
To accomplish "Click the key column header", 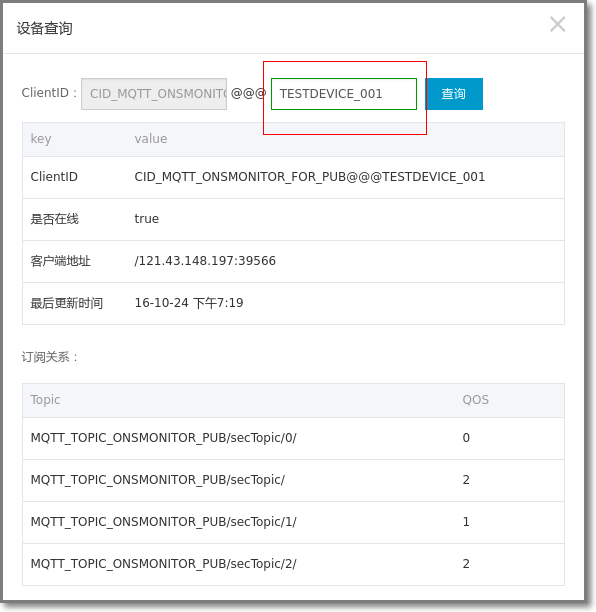I will (x=41, y=139).
